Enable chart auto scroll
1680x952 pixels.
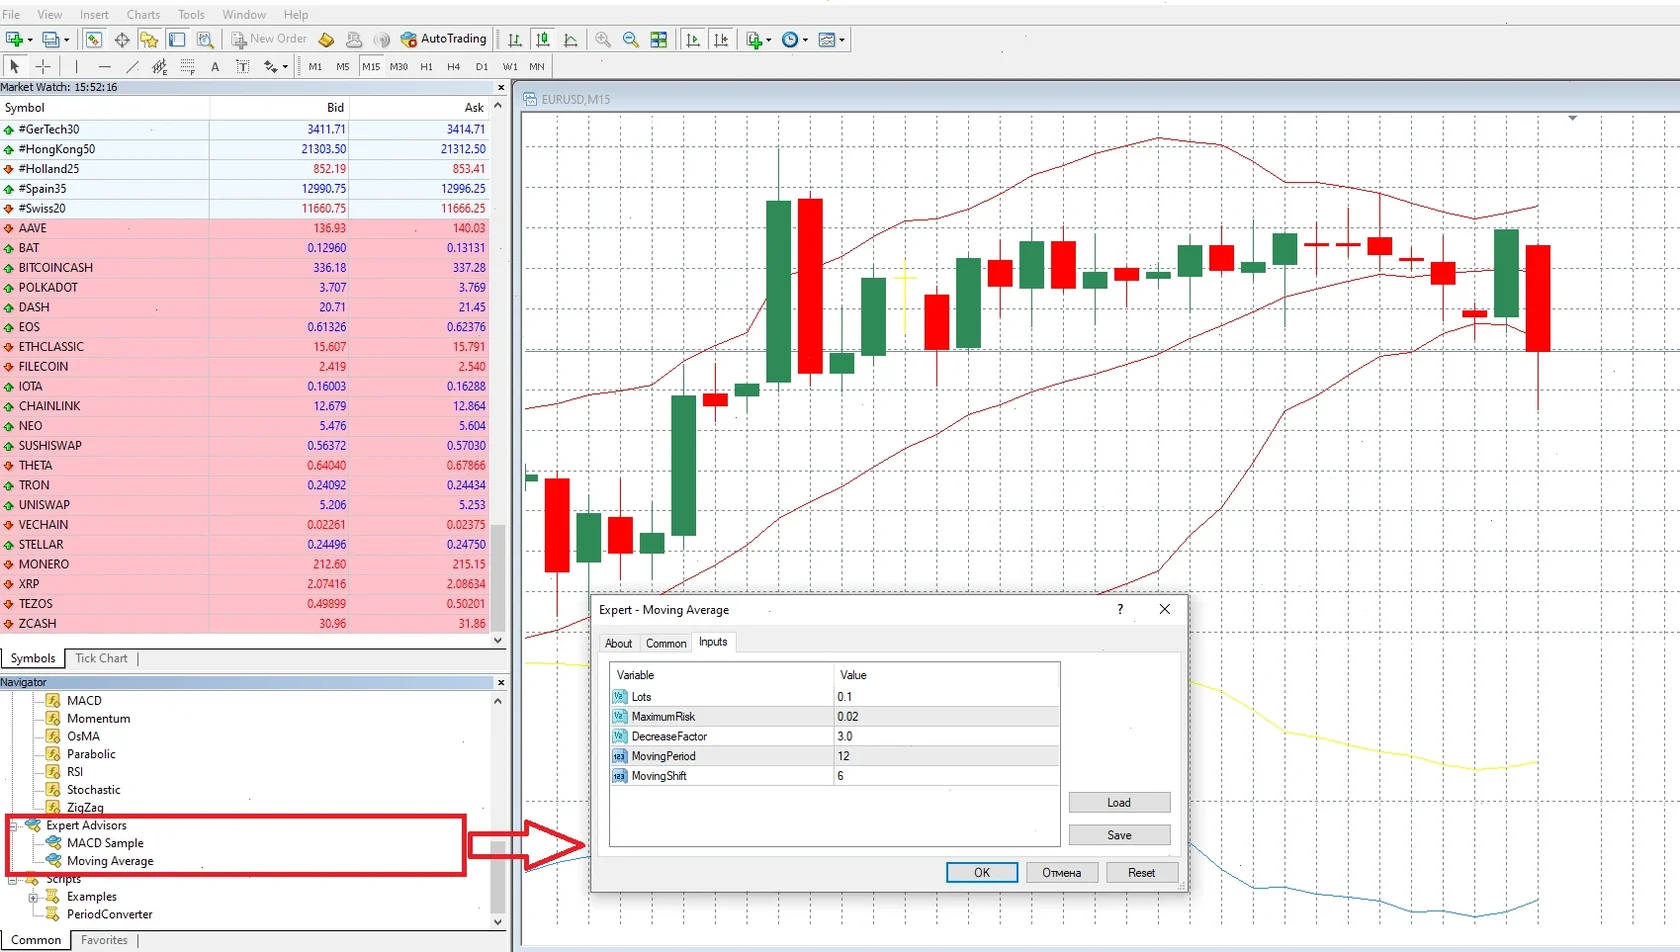pos(693,39)
